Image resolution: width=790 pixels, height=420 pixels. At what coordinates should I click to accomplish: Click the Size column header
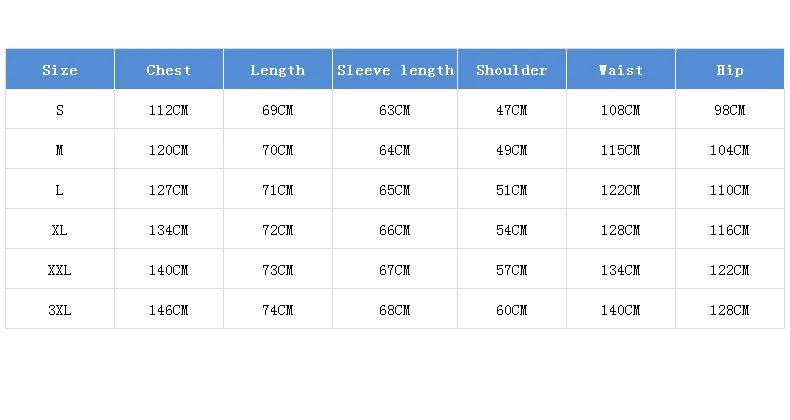click(x=60, y=70)
